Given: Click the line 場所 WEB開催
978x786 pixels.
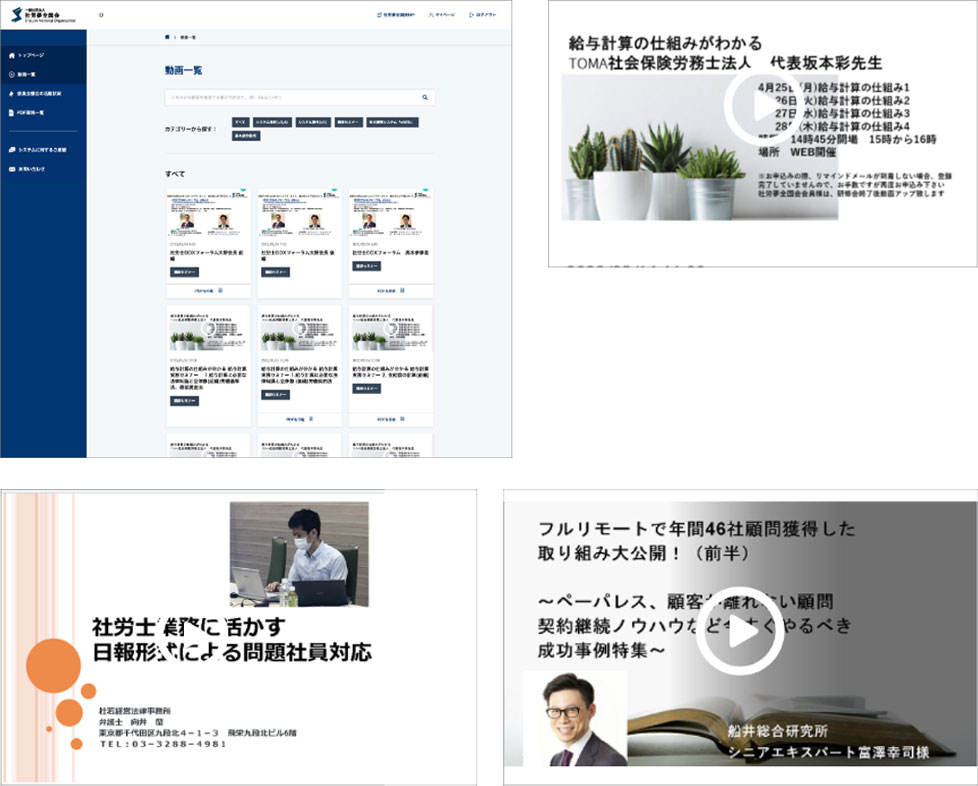Looking at the screenshot, I should pos(797,152).
